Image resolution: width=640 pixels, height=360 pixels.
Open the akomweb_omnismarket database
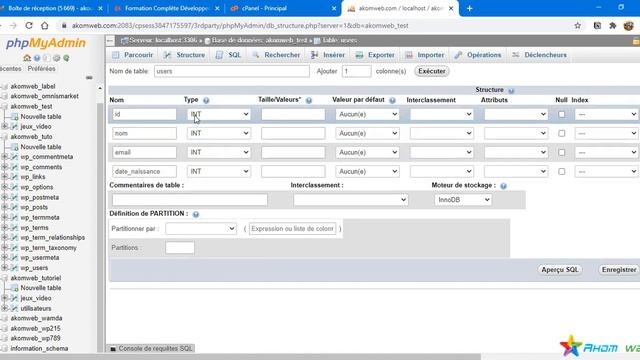tap(44, 96)
